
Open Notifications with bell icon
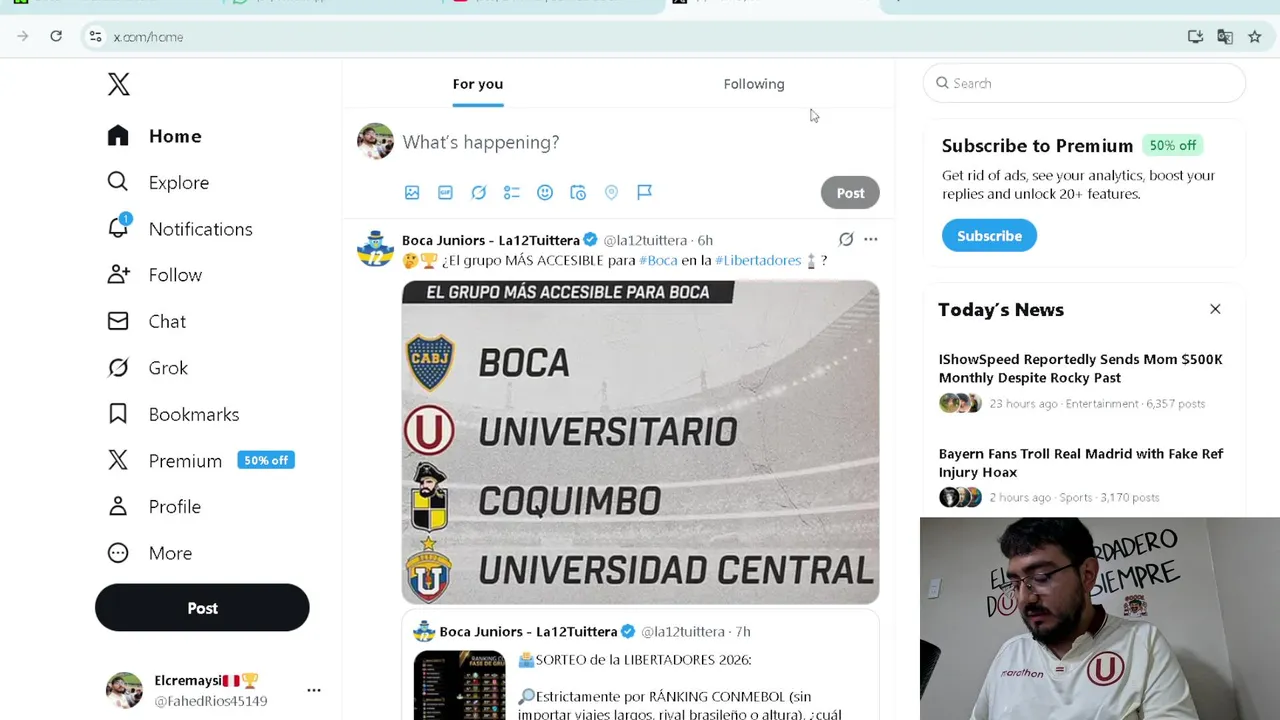click(180, 228)
